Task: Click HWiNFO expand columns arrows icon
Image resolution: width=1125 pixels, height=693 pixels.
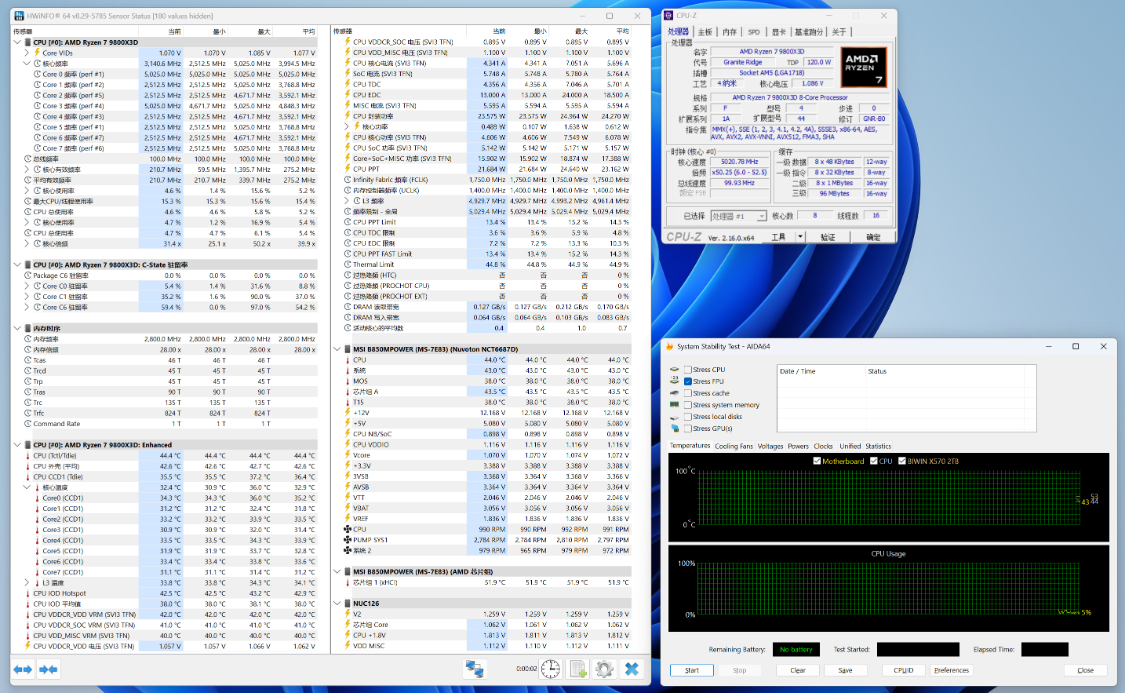Action: 22,669
